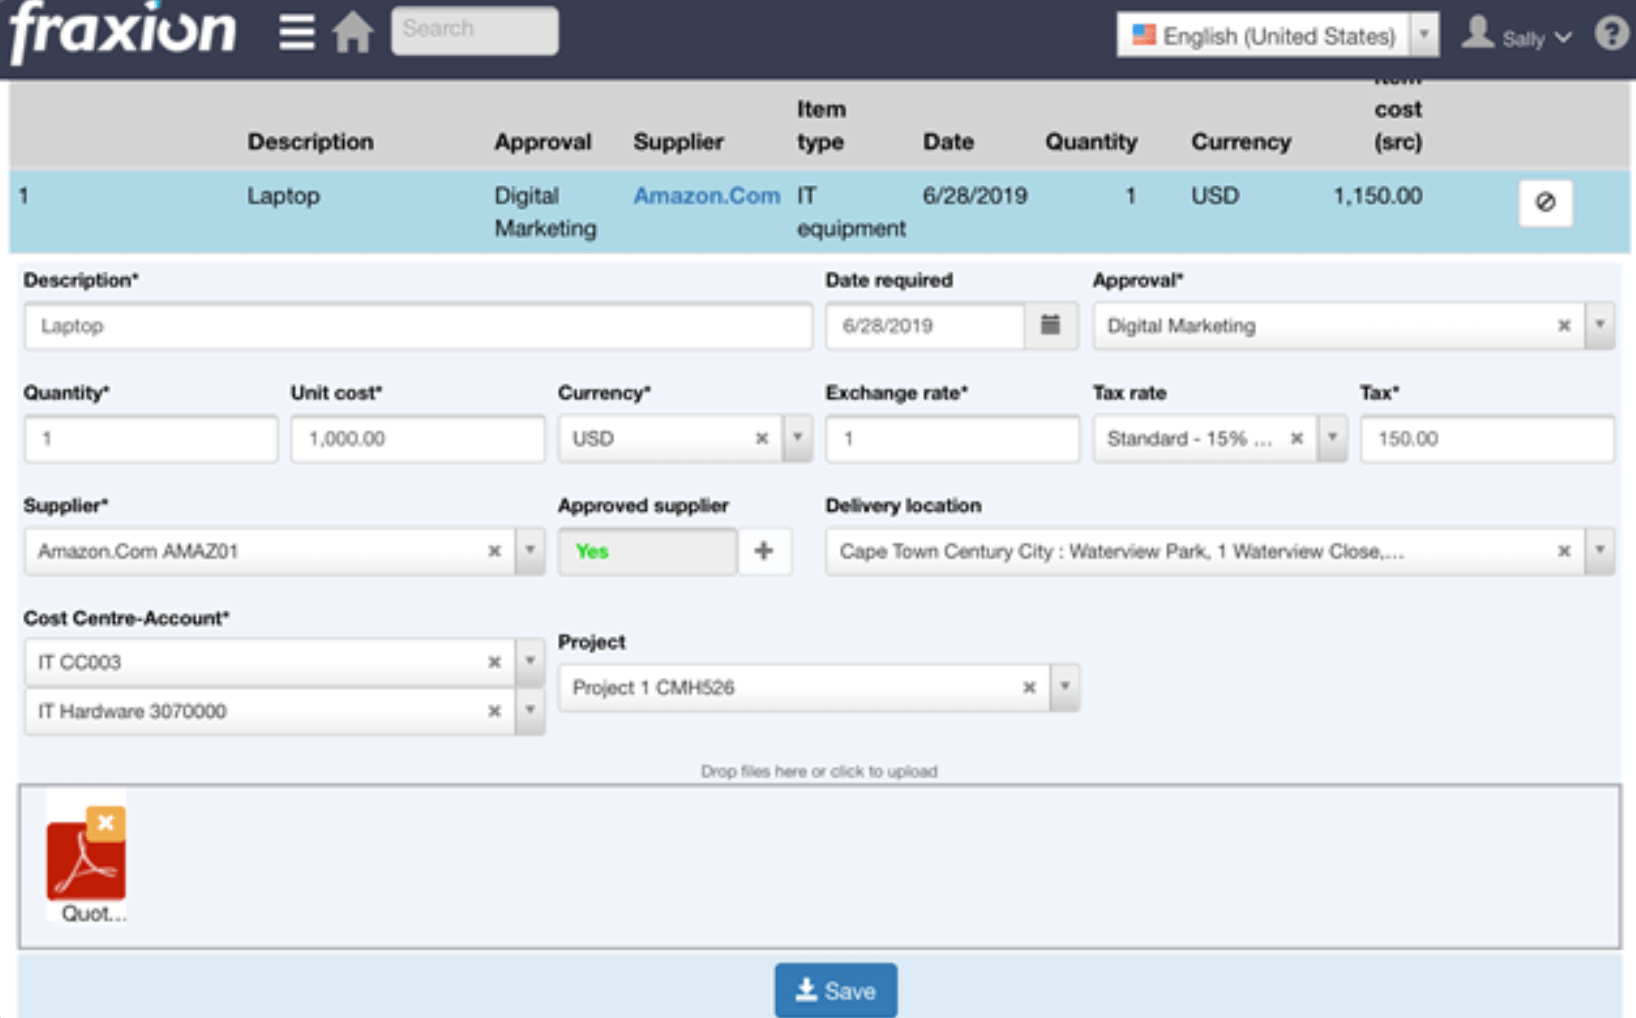Expand the Currency dropdown arrow

tap(797, 438)
